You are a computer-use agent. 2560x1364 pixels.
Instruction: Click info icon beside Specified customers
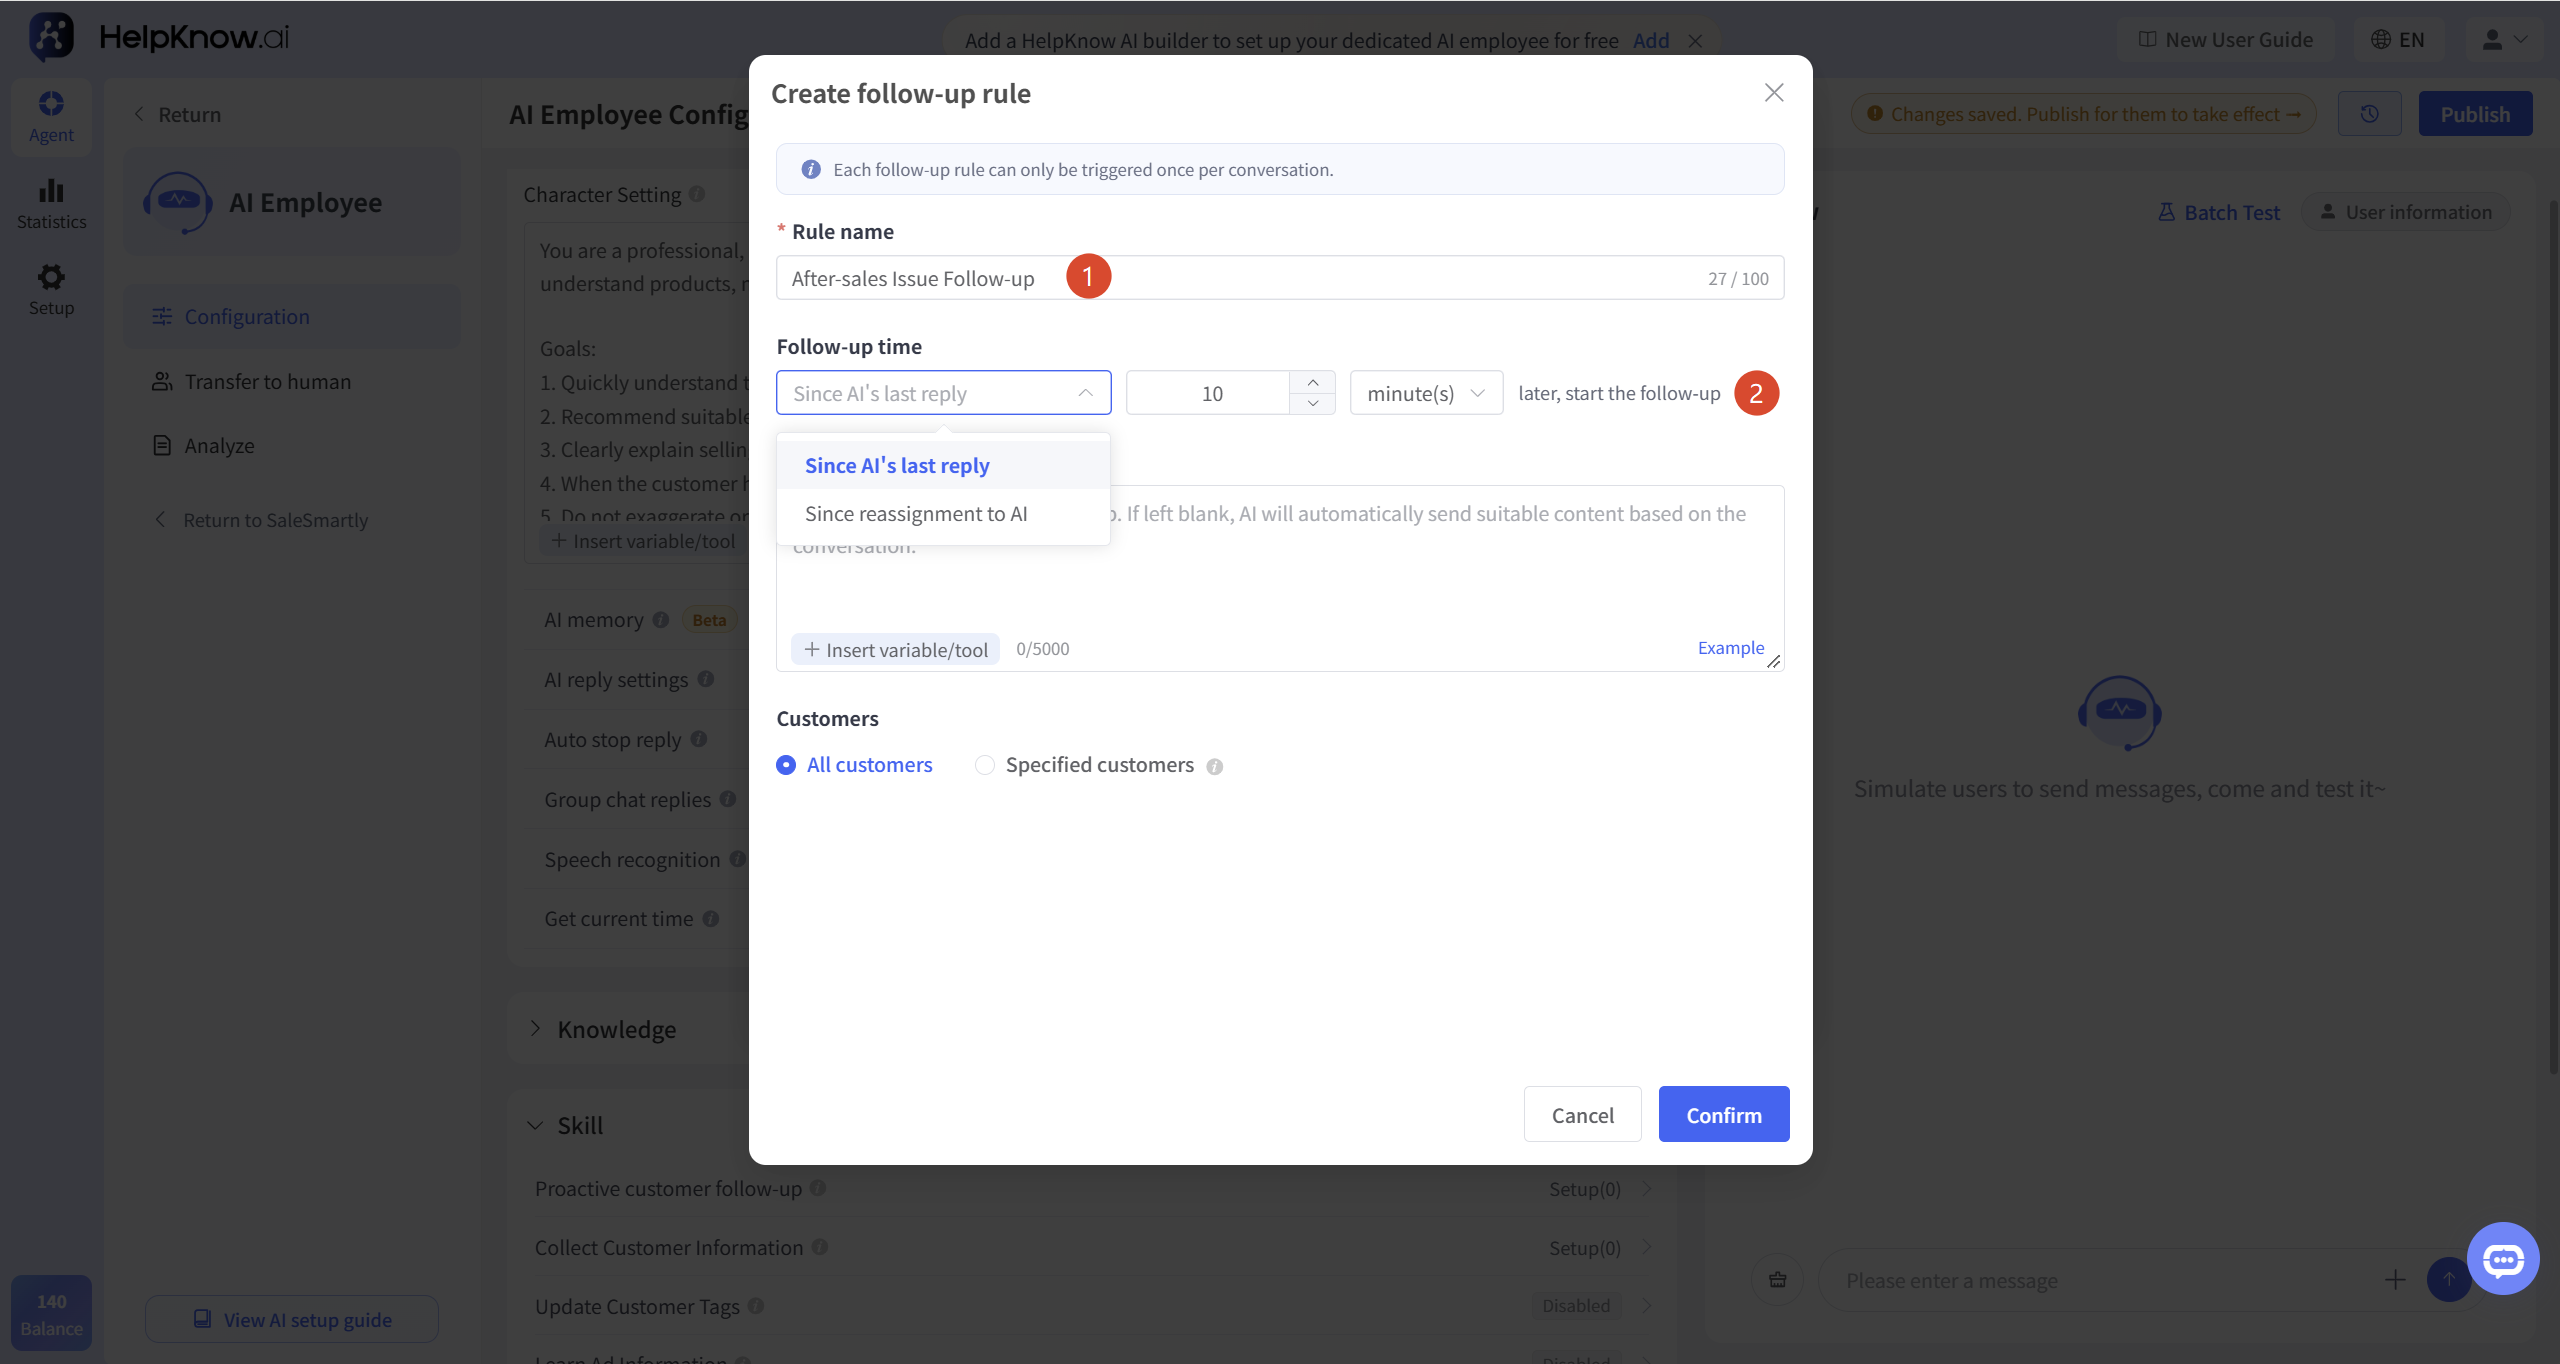[x=1214, y=767]
